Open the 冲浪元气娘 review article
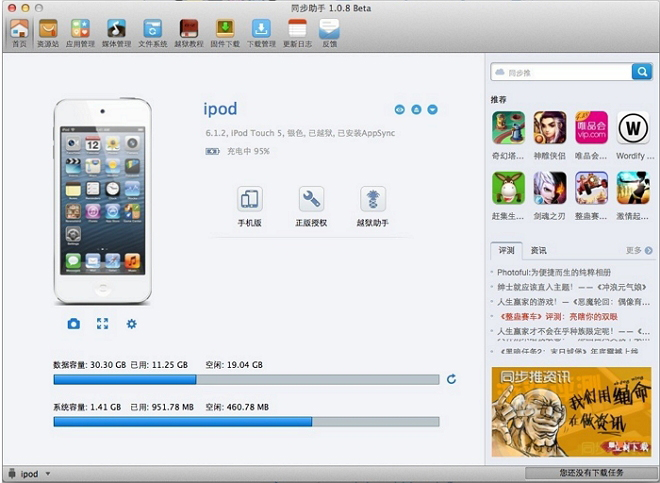This screenshot has width=660, height=483. (572, 287)
